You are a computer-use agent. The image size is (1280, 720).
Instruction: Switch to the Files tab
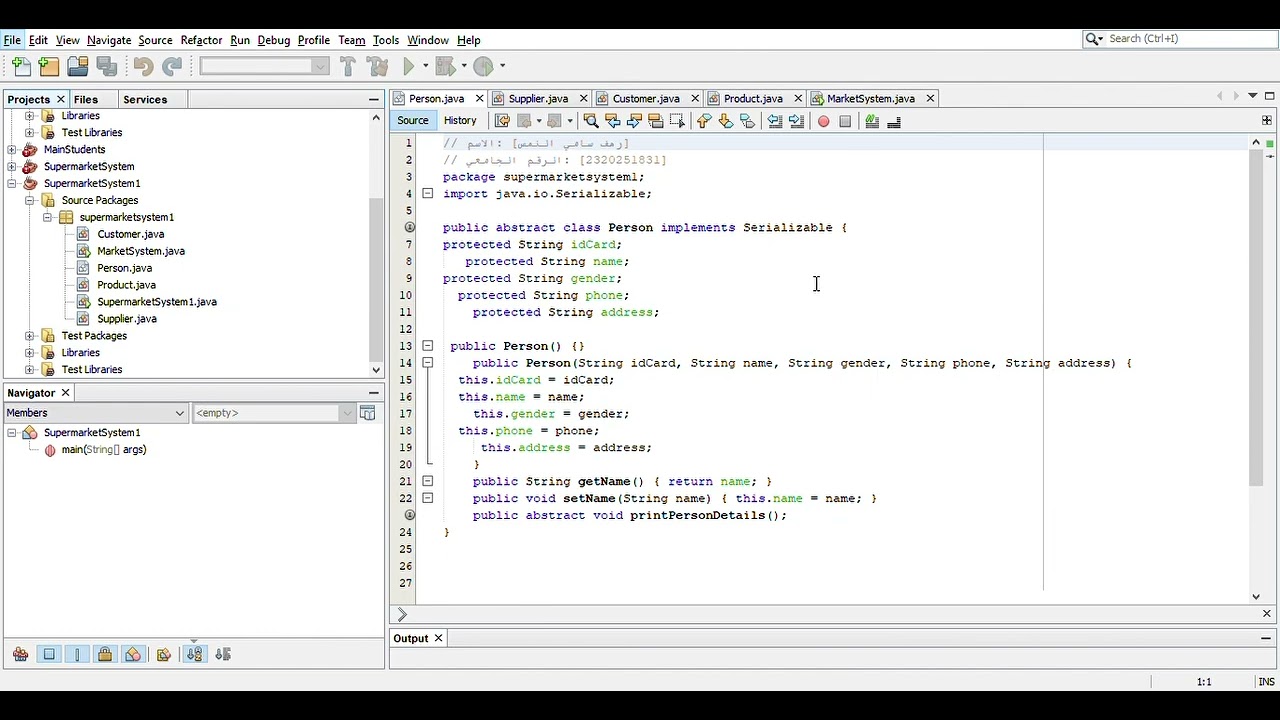click(x=86, y=99)
